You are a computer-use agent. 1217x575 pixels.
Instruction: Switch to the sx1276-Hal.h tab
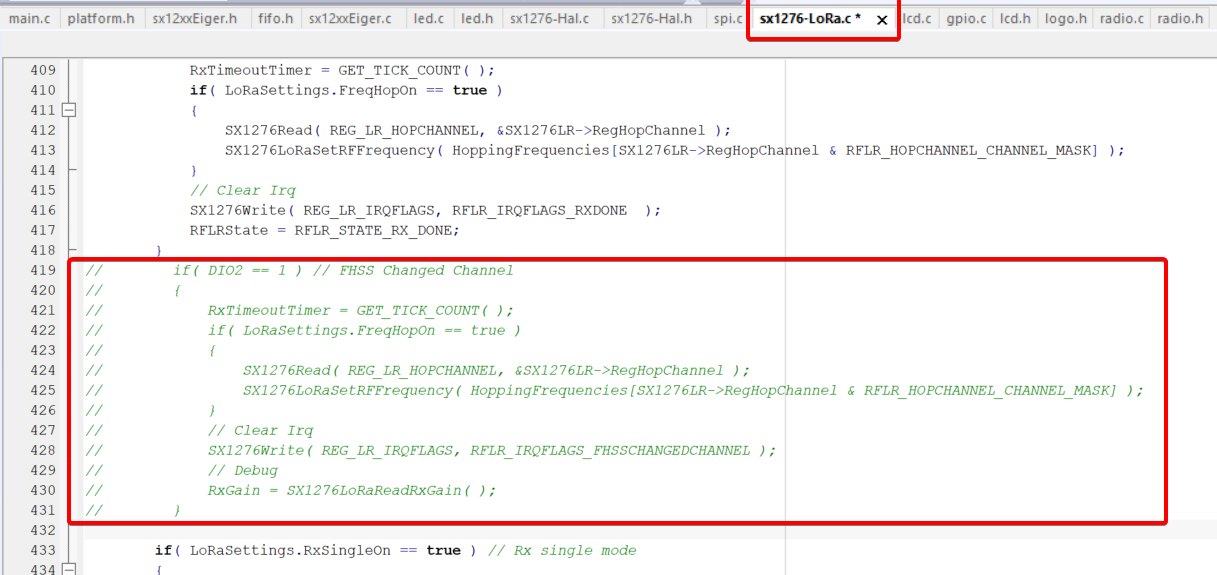coord(651,19)
